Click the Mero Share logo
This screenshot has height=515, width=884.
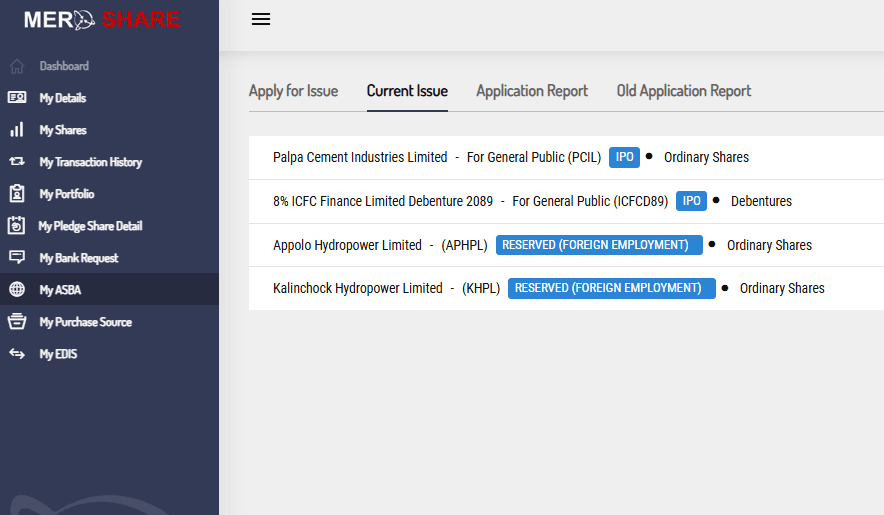coord(102,20)
